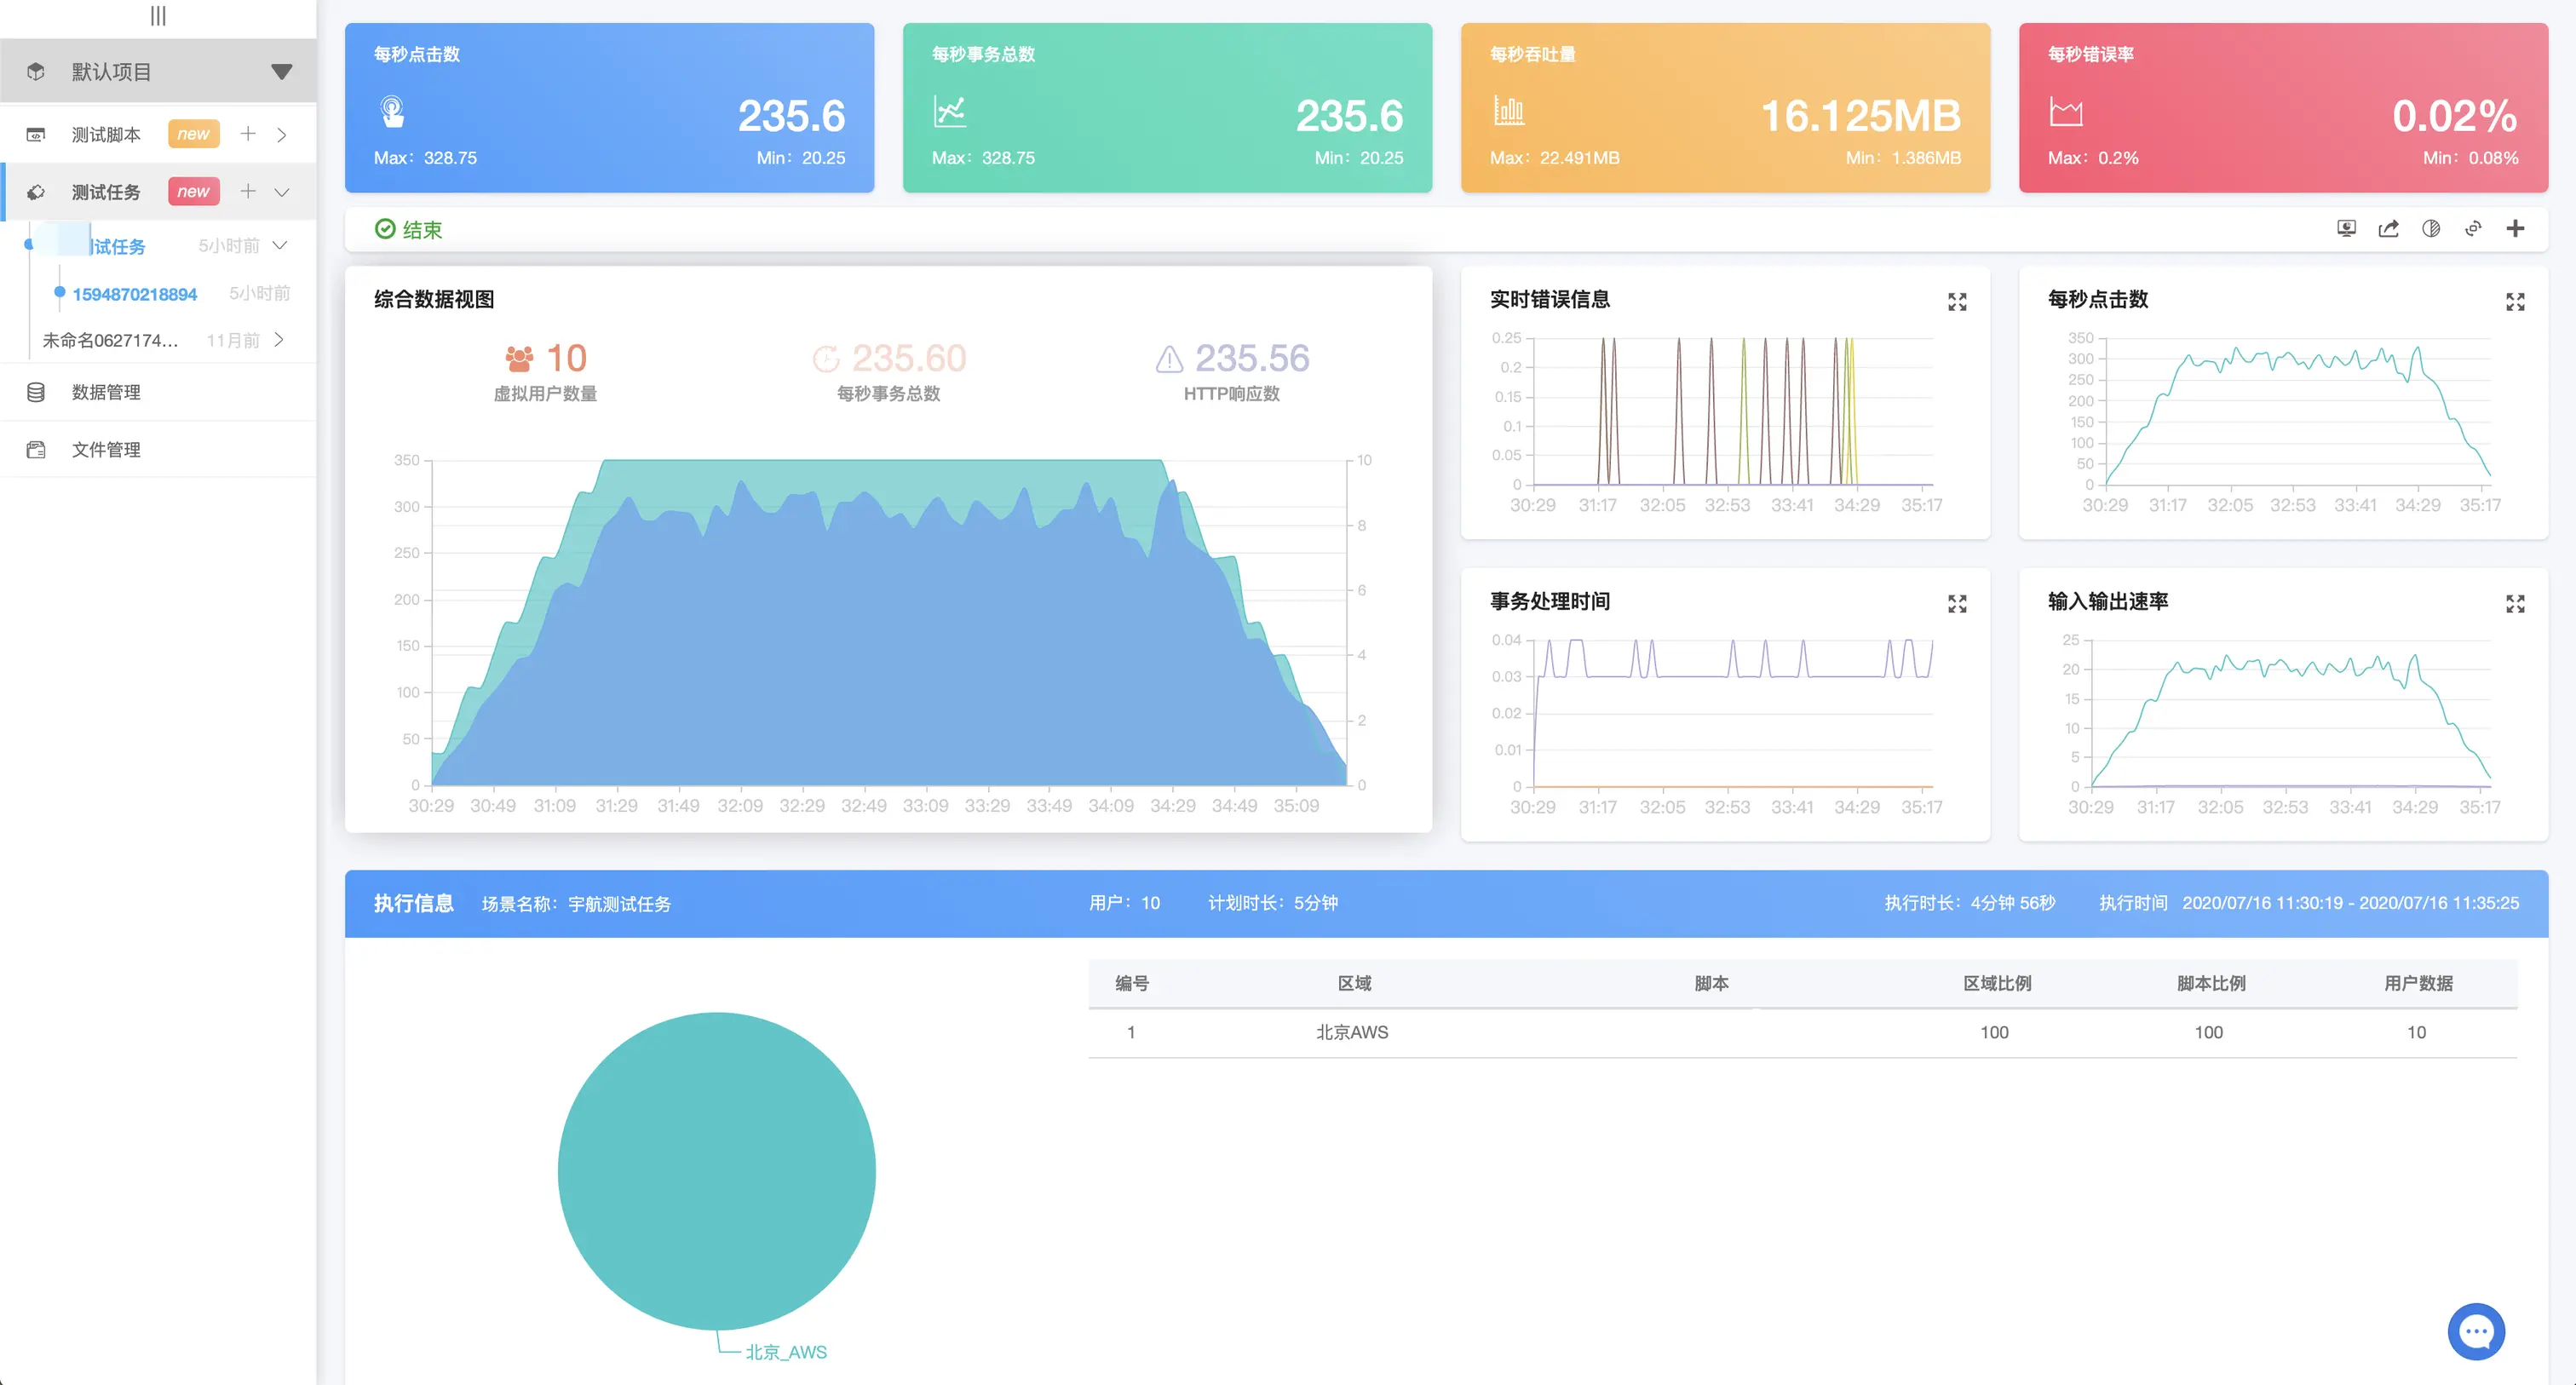Open 文件管理 in the sidebar

click(x=106, y=450)
